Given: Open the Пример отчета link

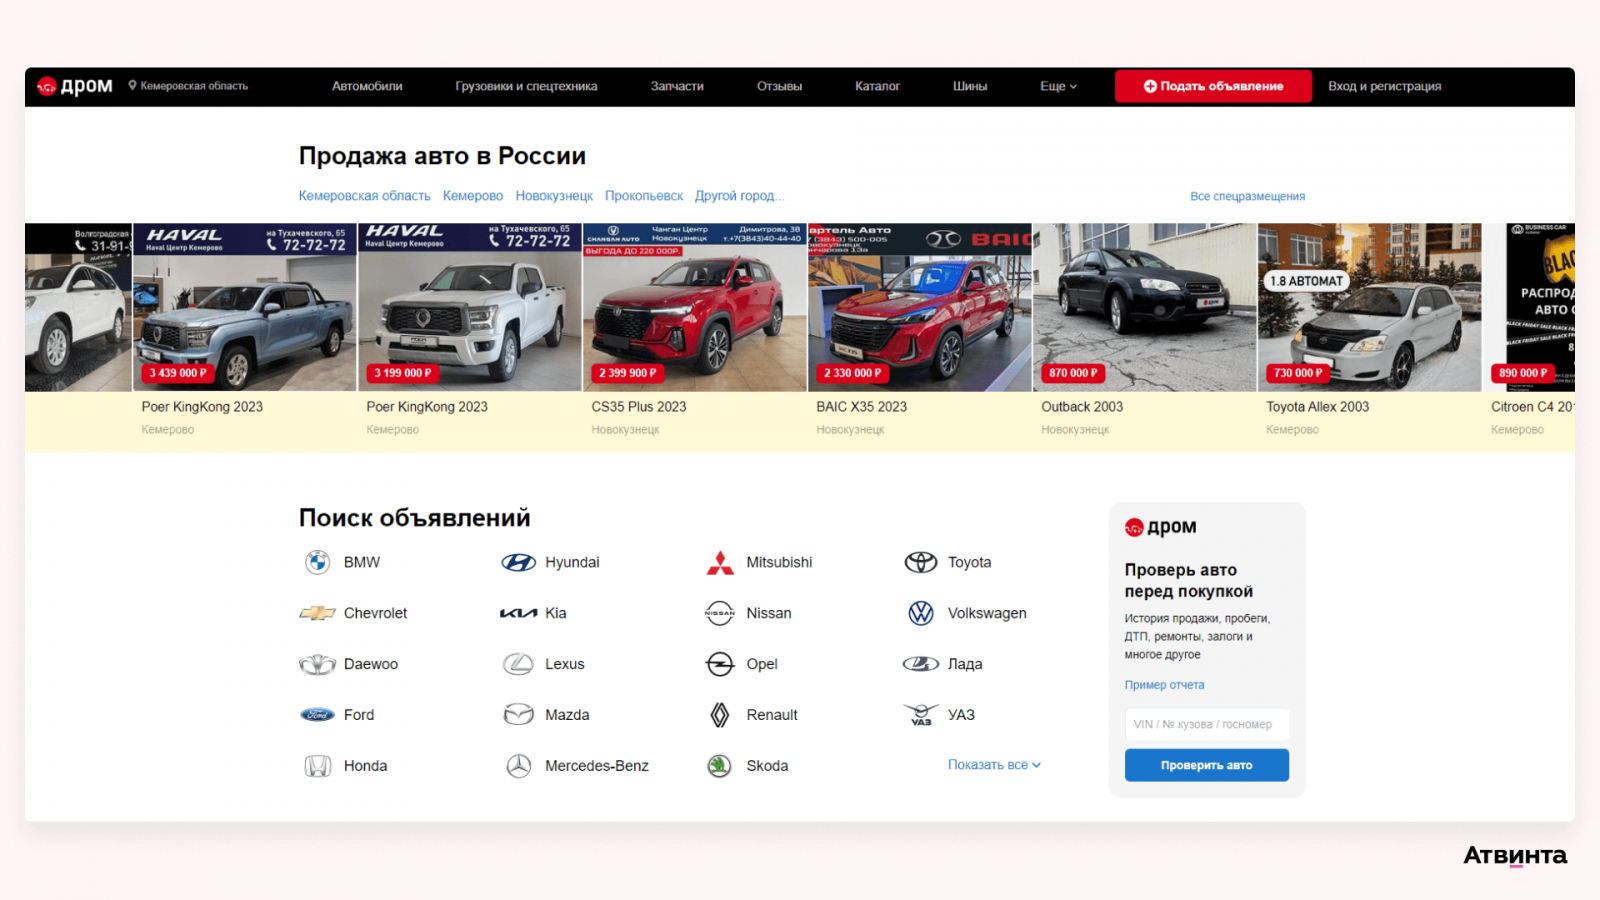Looking at the screenshot, I should click(x=1164, y=685).
